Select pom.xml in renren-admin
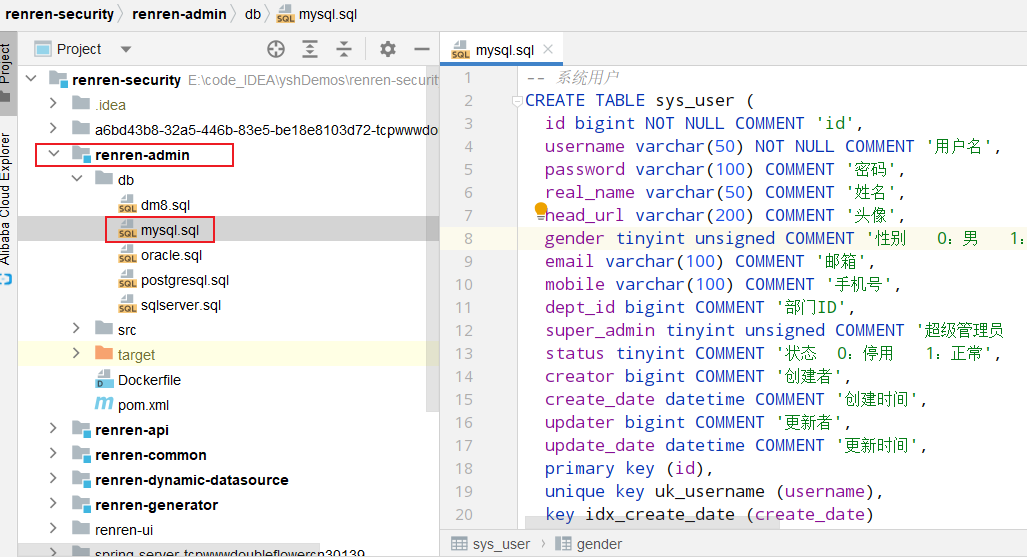 (x=143, y=405)
